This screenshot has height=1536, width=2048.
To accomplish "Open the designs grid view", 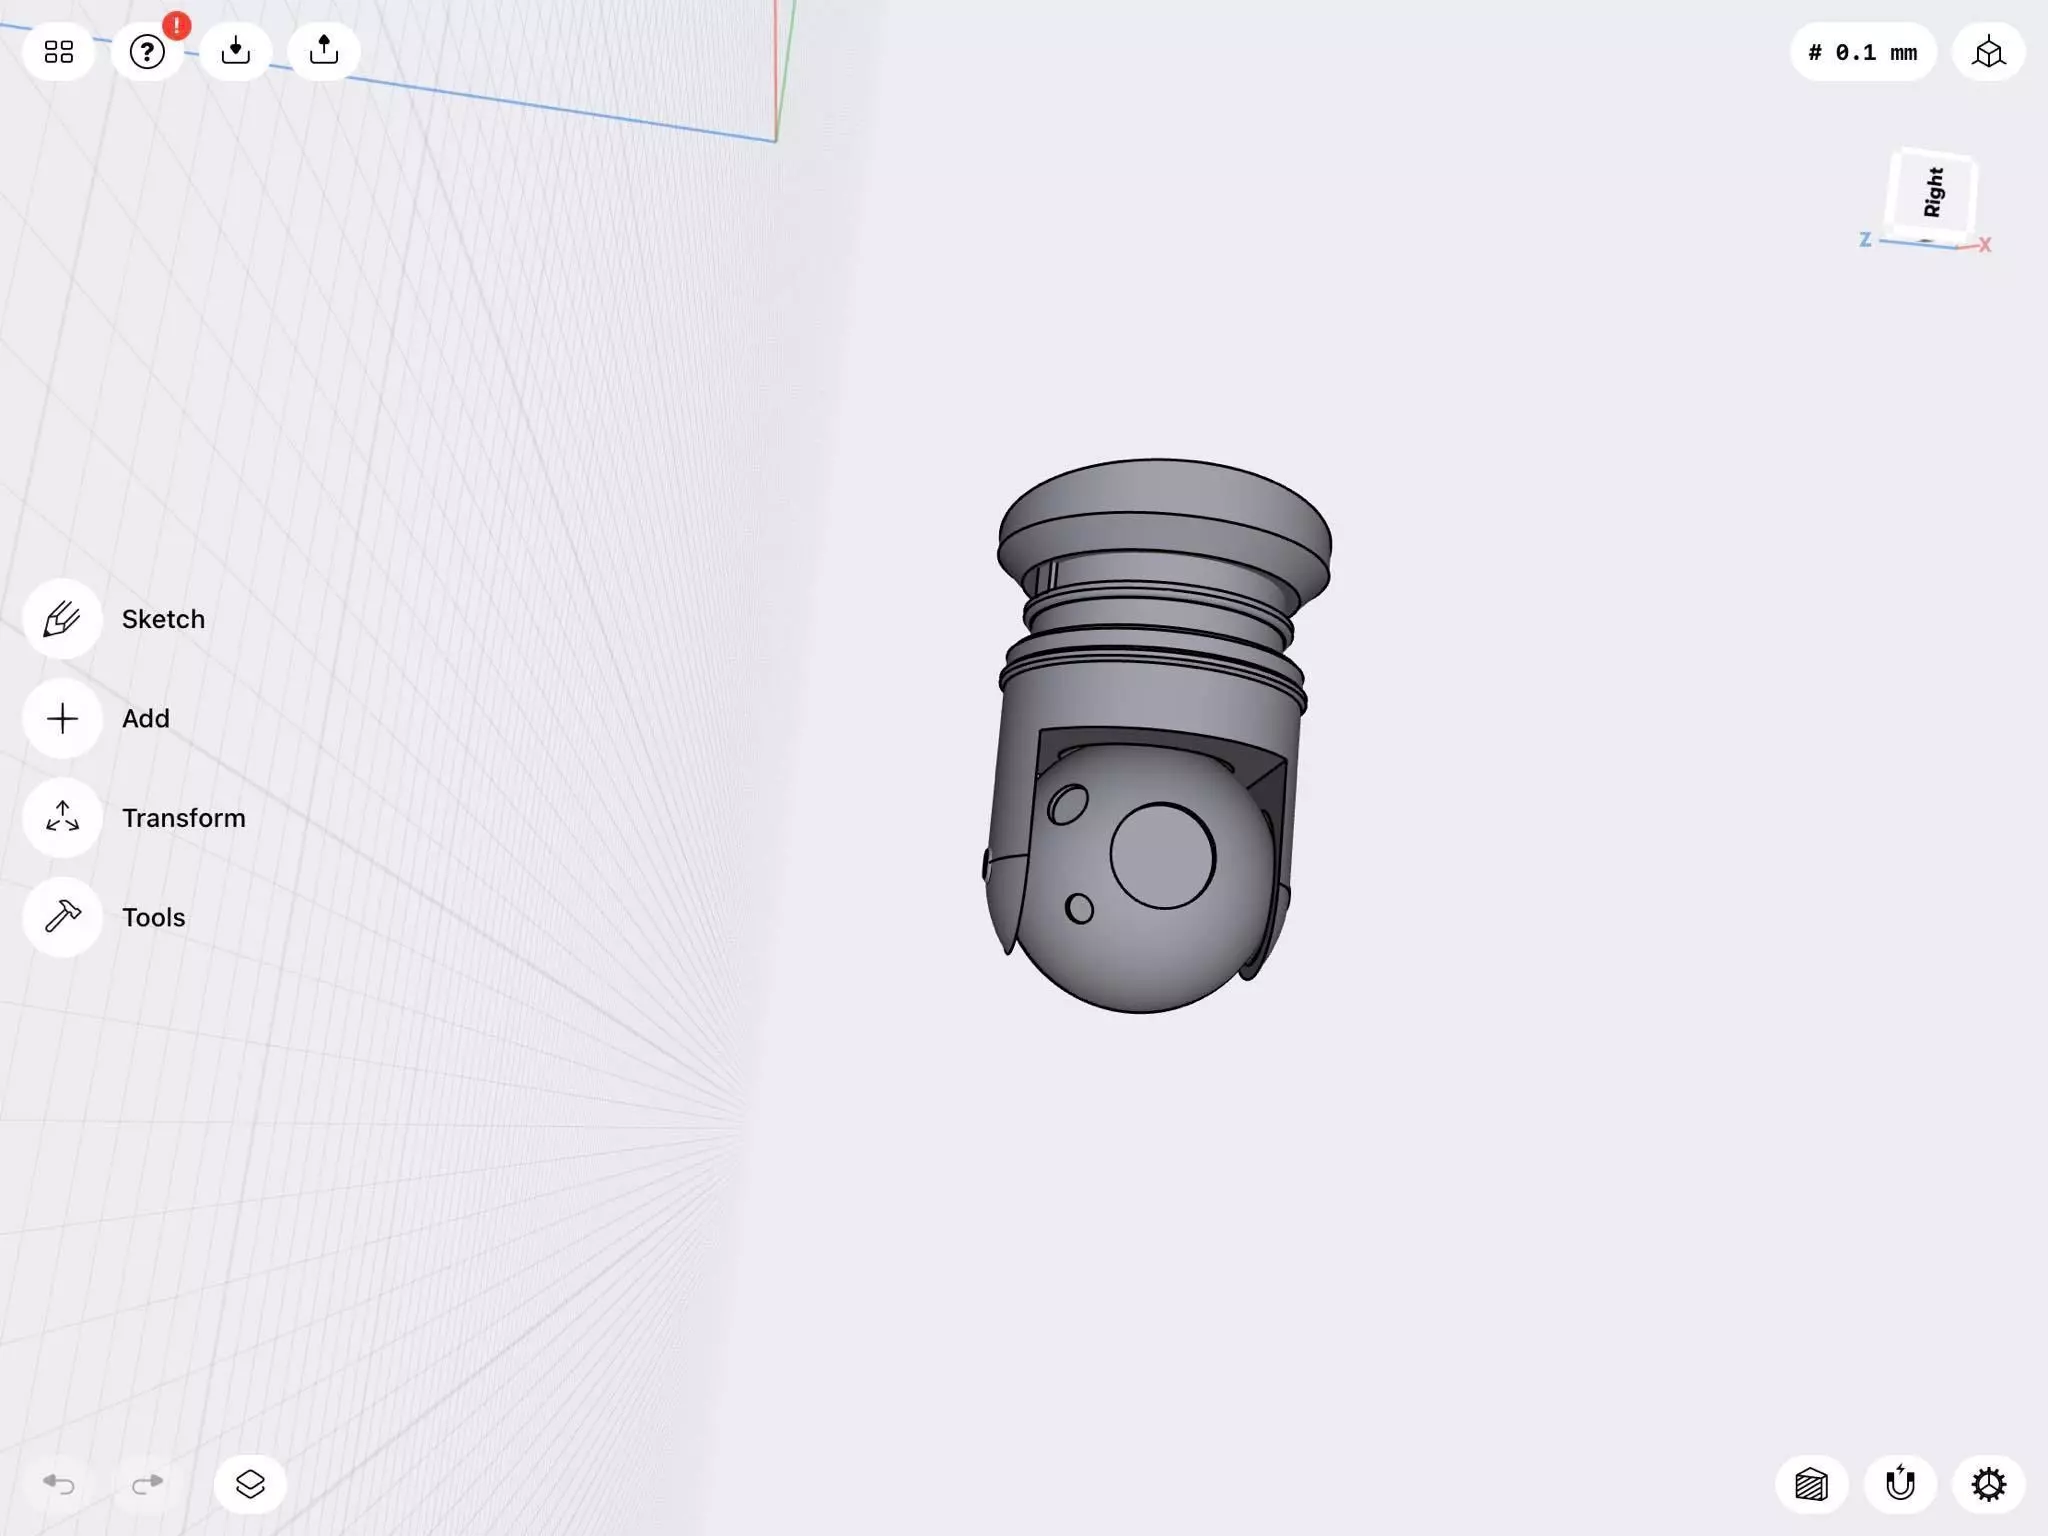I will coord(59,51).
